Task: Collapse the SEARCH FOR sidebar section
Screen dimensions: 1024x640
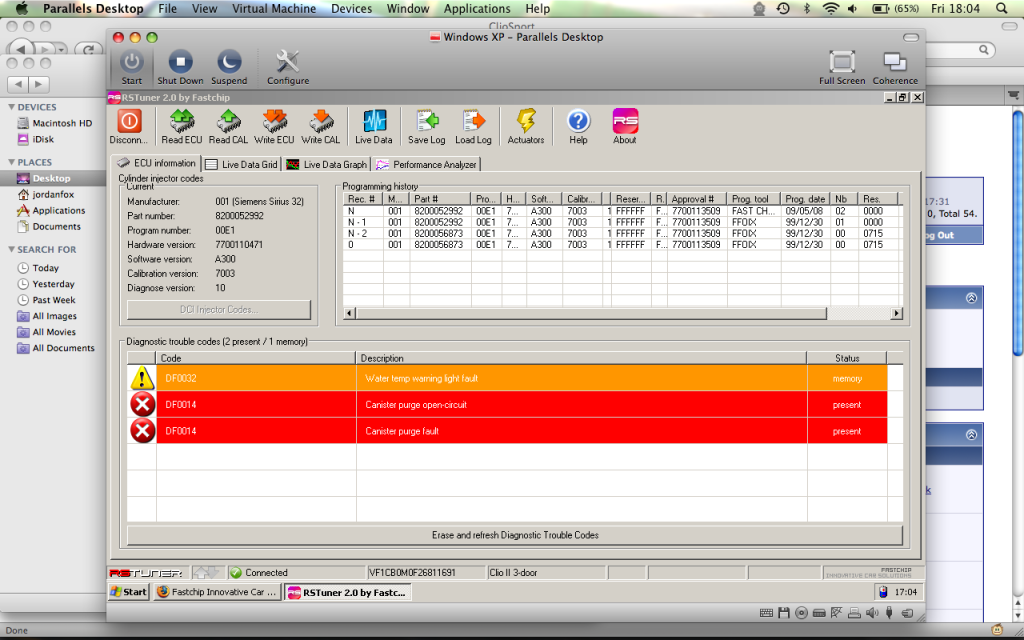Action: pos(11,249)
